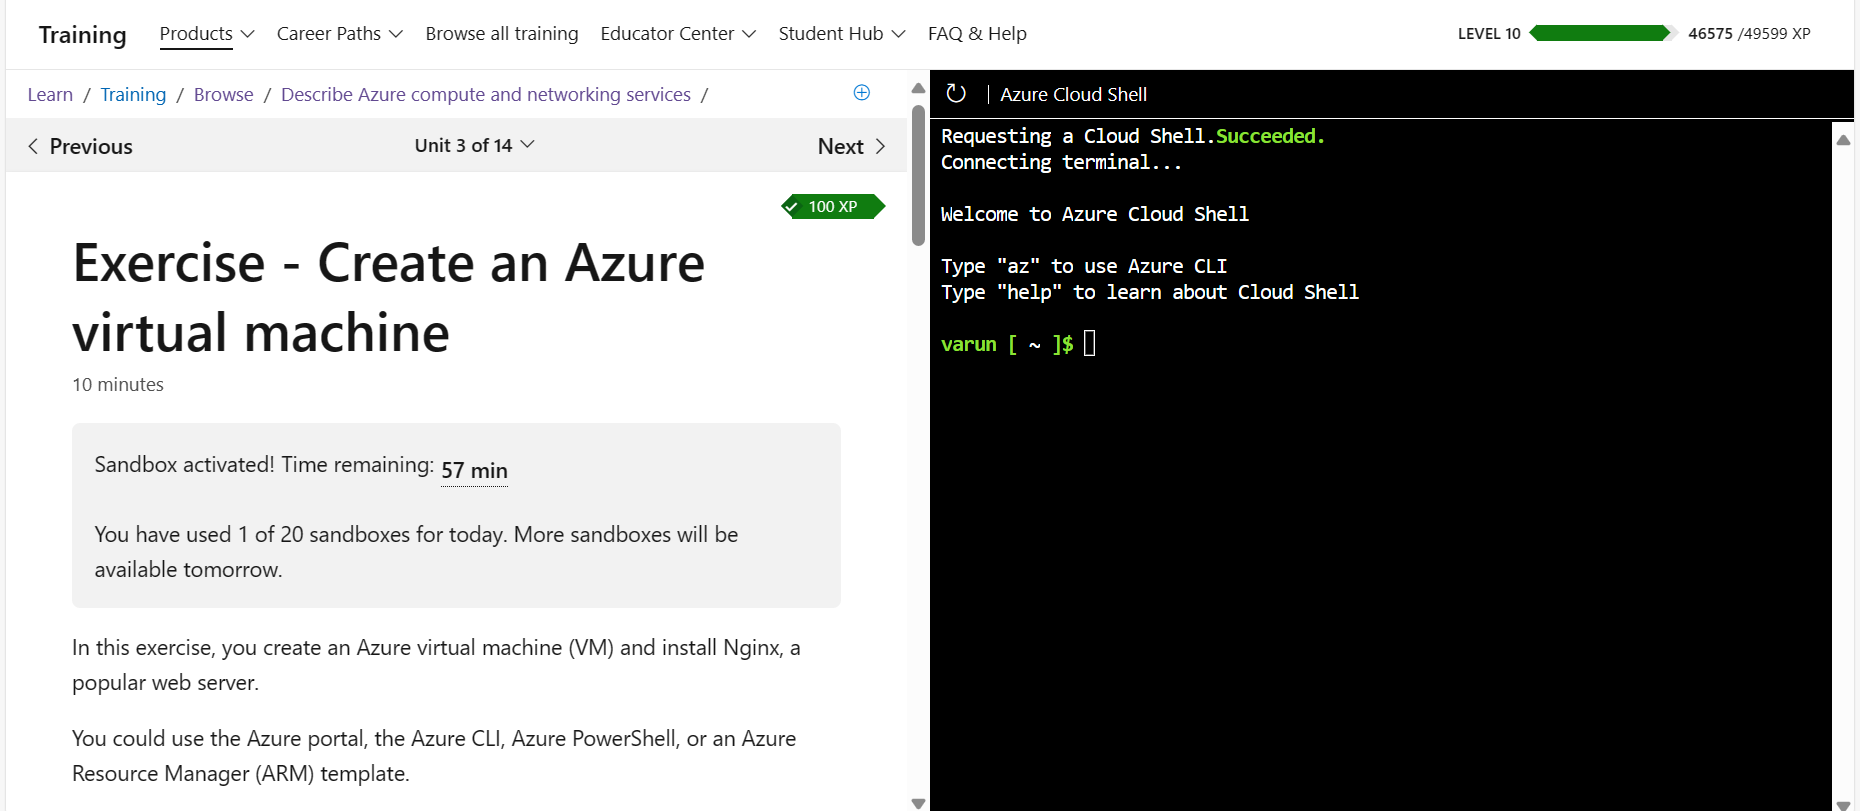Open the Describe Azure compute and networking breadcrumb
This screenshot has width=1860, height=811.
pos(486,94)
